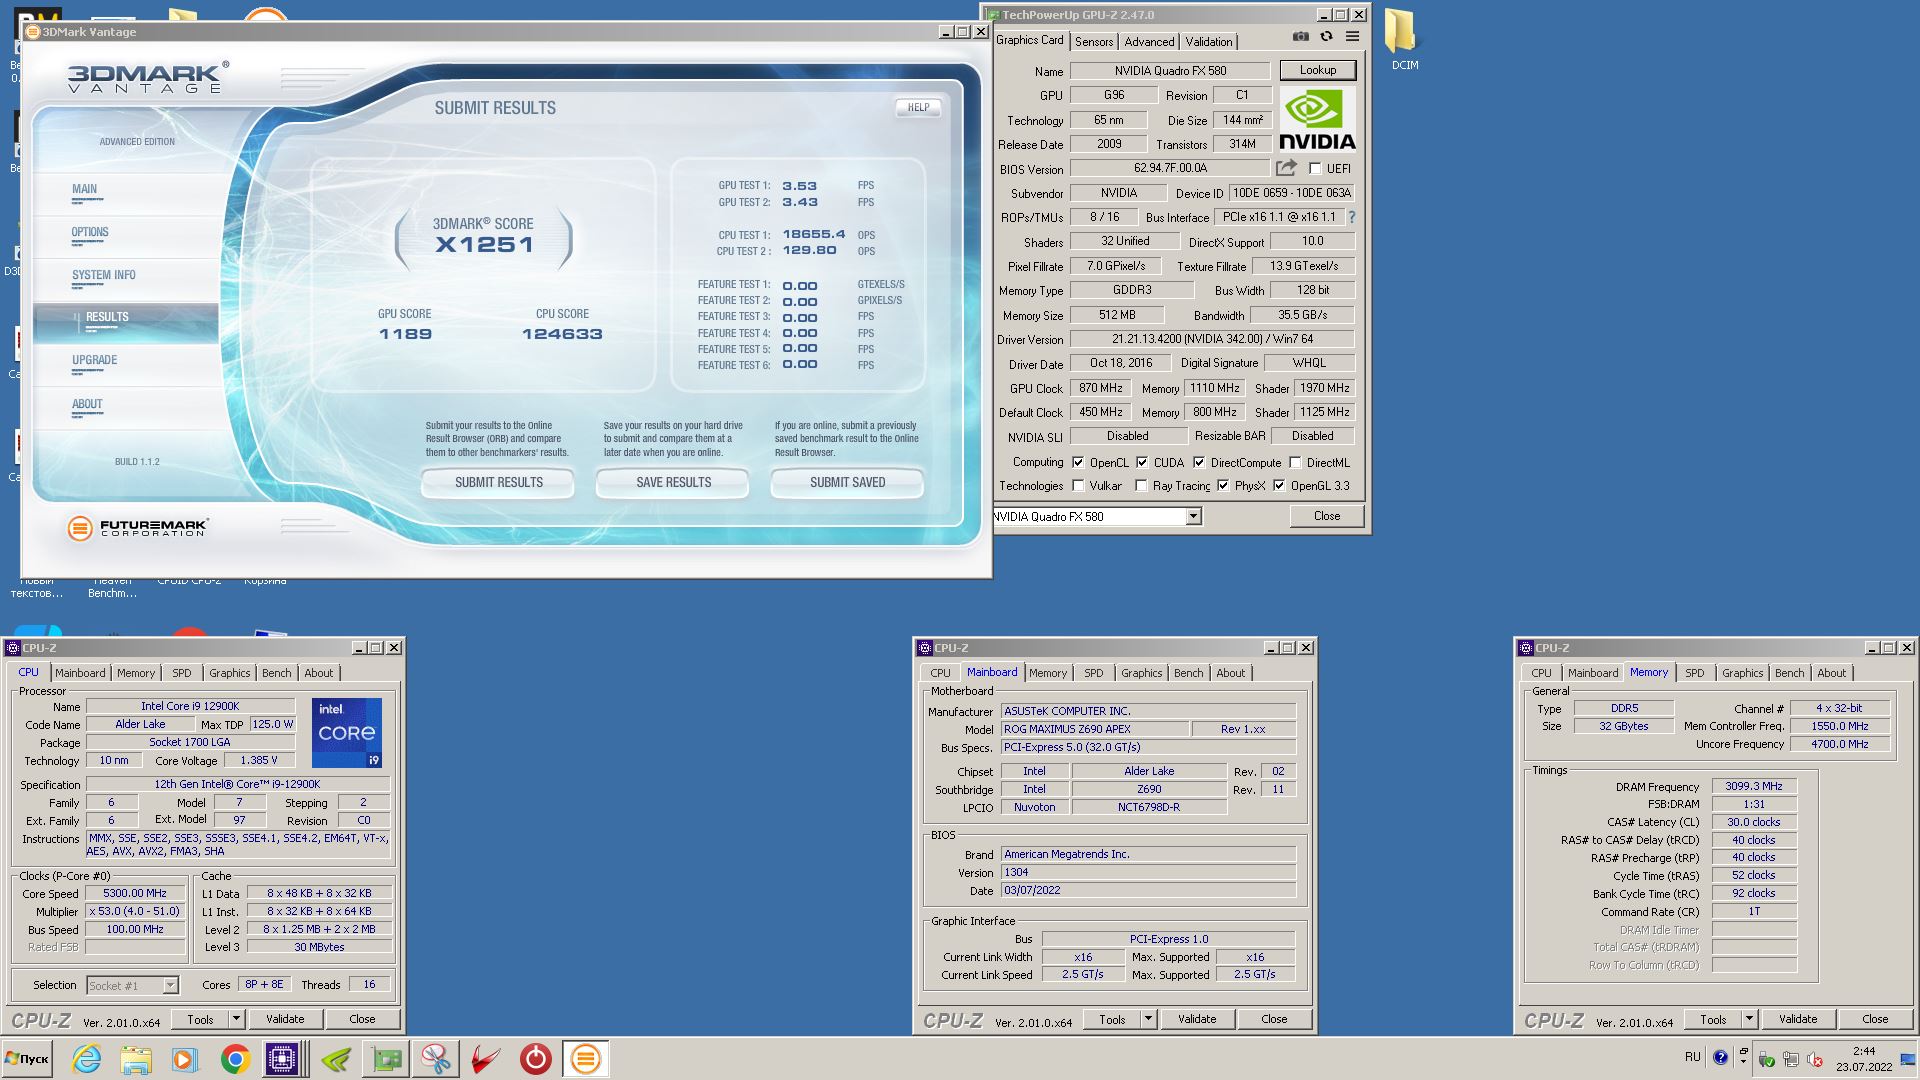Open Windows Explorer from the taskbar

tap(136, 1059)
